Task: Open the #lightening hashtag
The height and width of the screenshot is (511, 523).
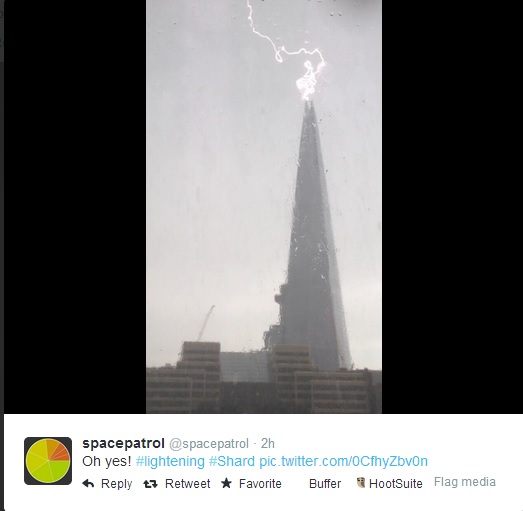Action: [x=170, y=462]
